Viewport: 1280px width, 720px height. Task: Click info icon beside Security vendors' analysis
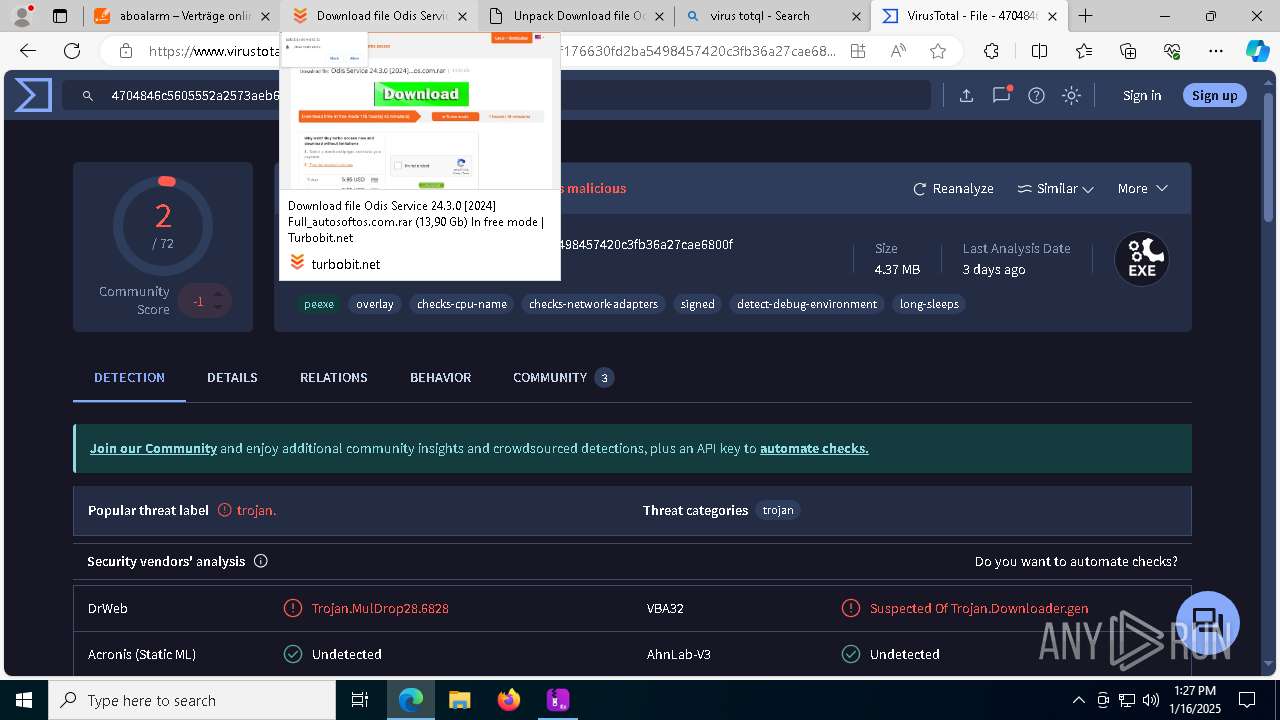pos(261,561)
